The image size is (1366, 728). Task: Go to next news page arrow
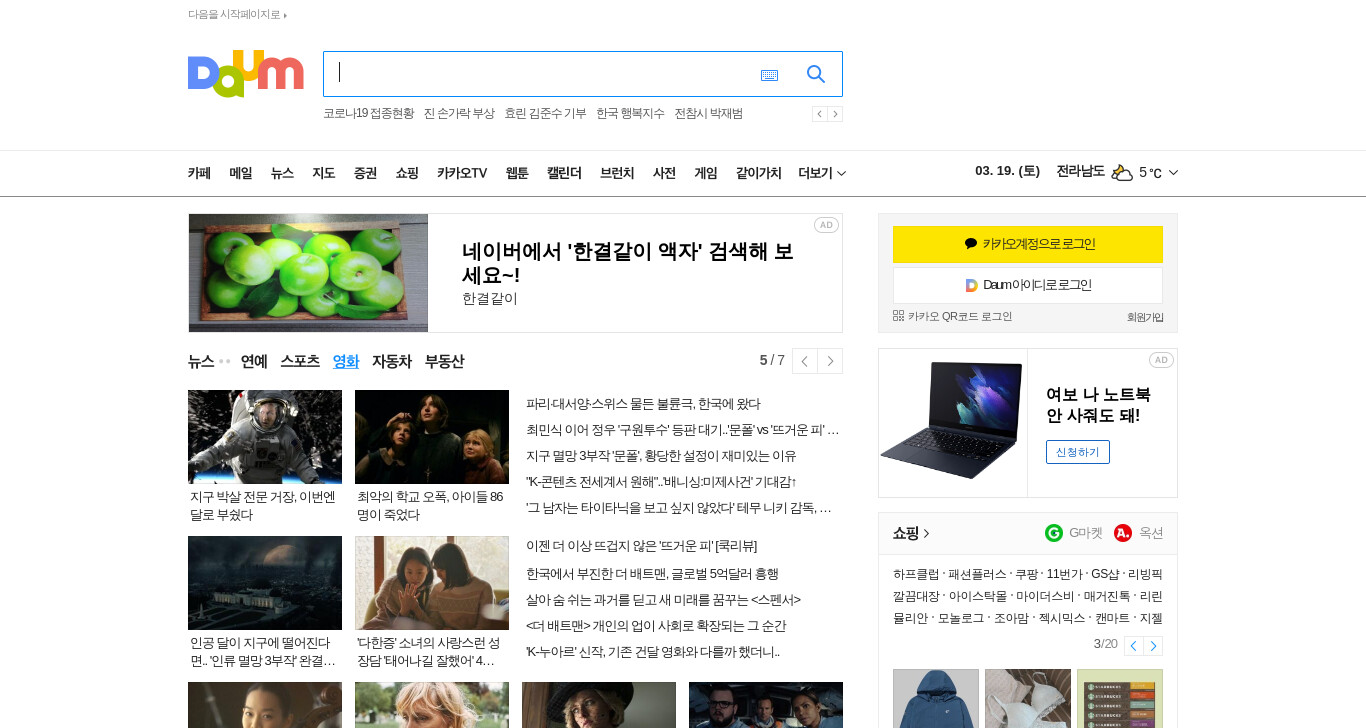(830, 361)
